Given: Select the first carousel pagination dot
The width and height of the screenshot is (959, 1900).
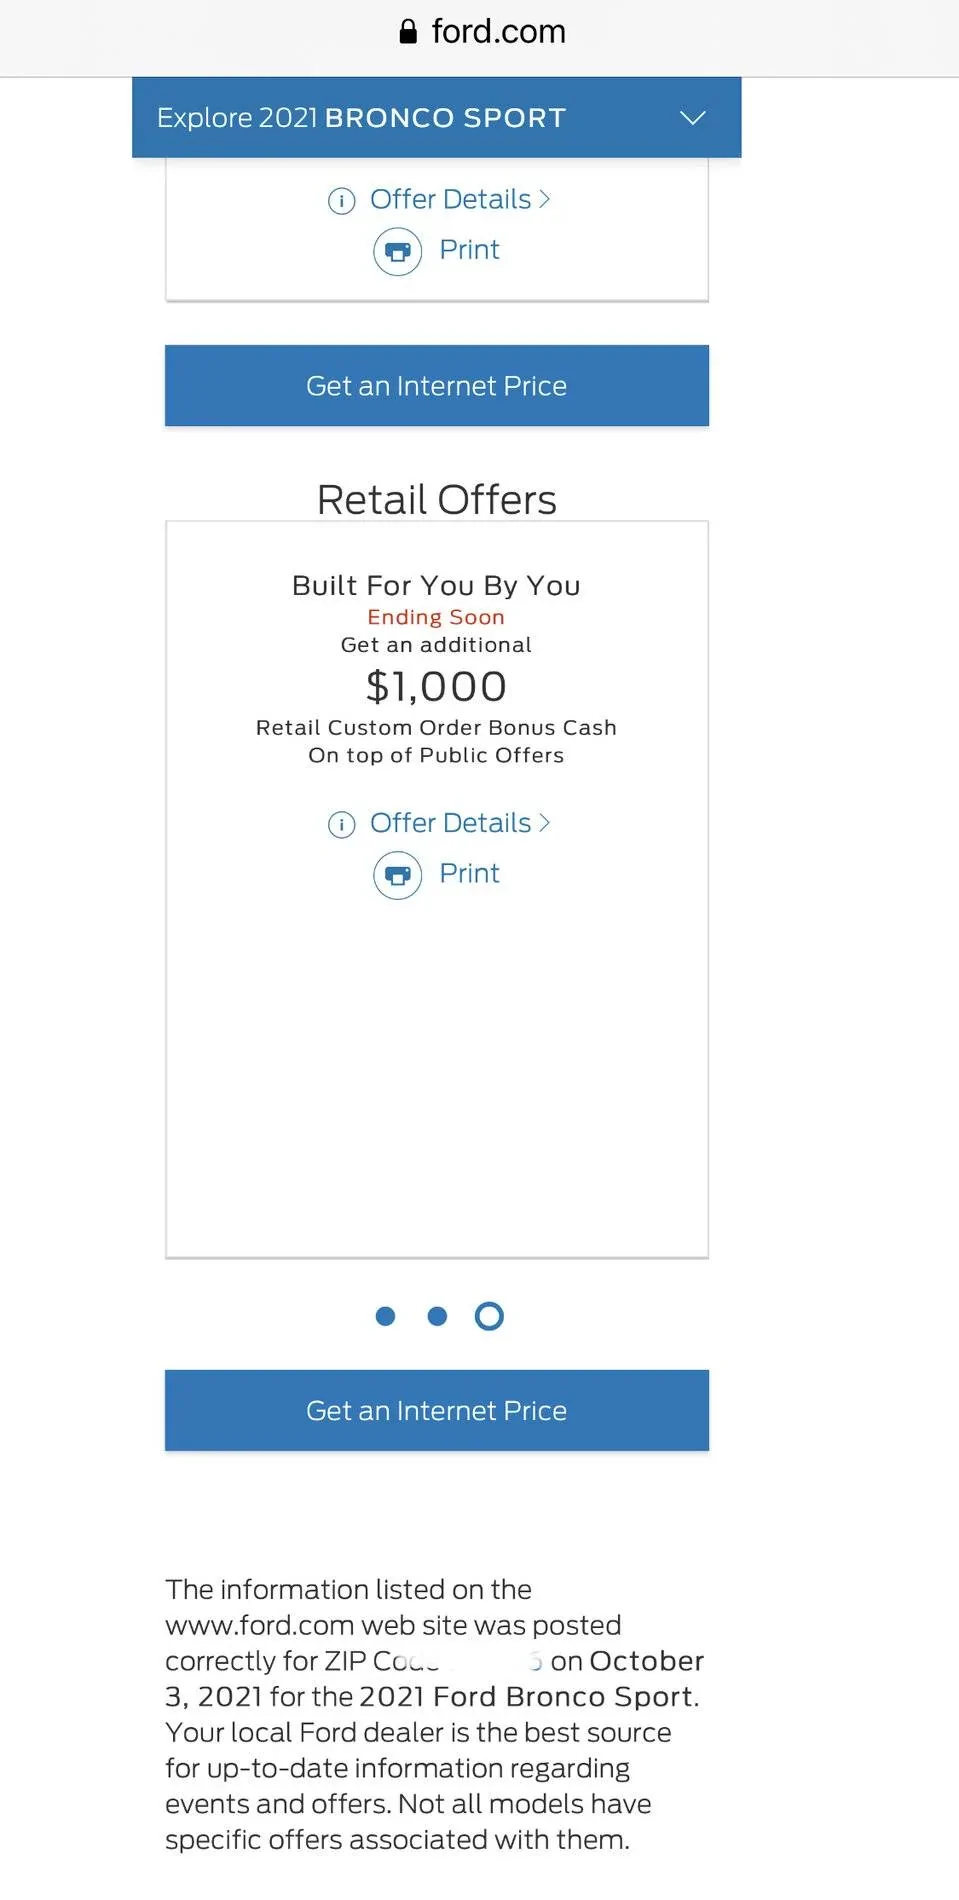Looking at the screenshot, I should coord(385,1316).
